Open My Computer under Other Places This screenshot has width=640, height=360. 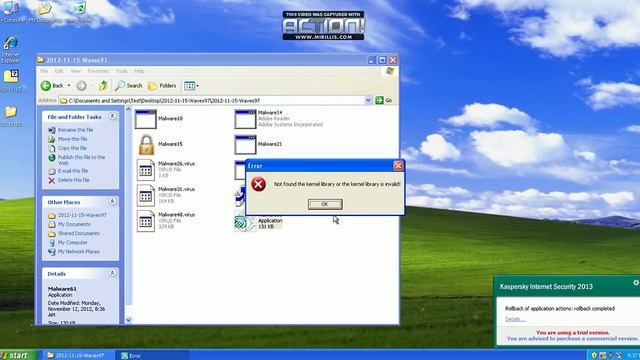73,242
